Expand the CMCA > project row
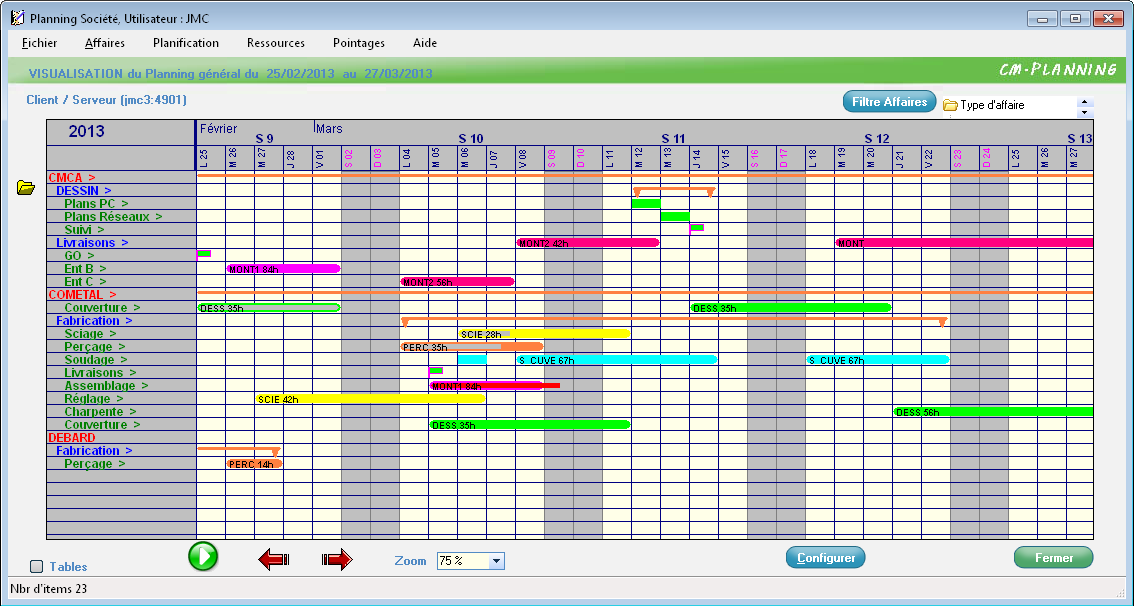 72,177
